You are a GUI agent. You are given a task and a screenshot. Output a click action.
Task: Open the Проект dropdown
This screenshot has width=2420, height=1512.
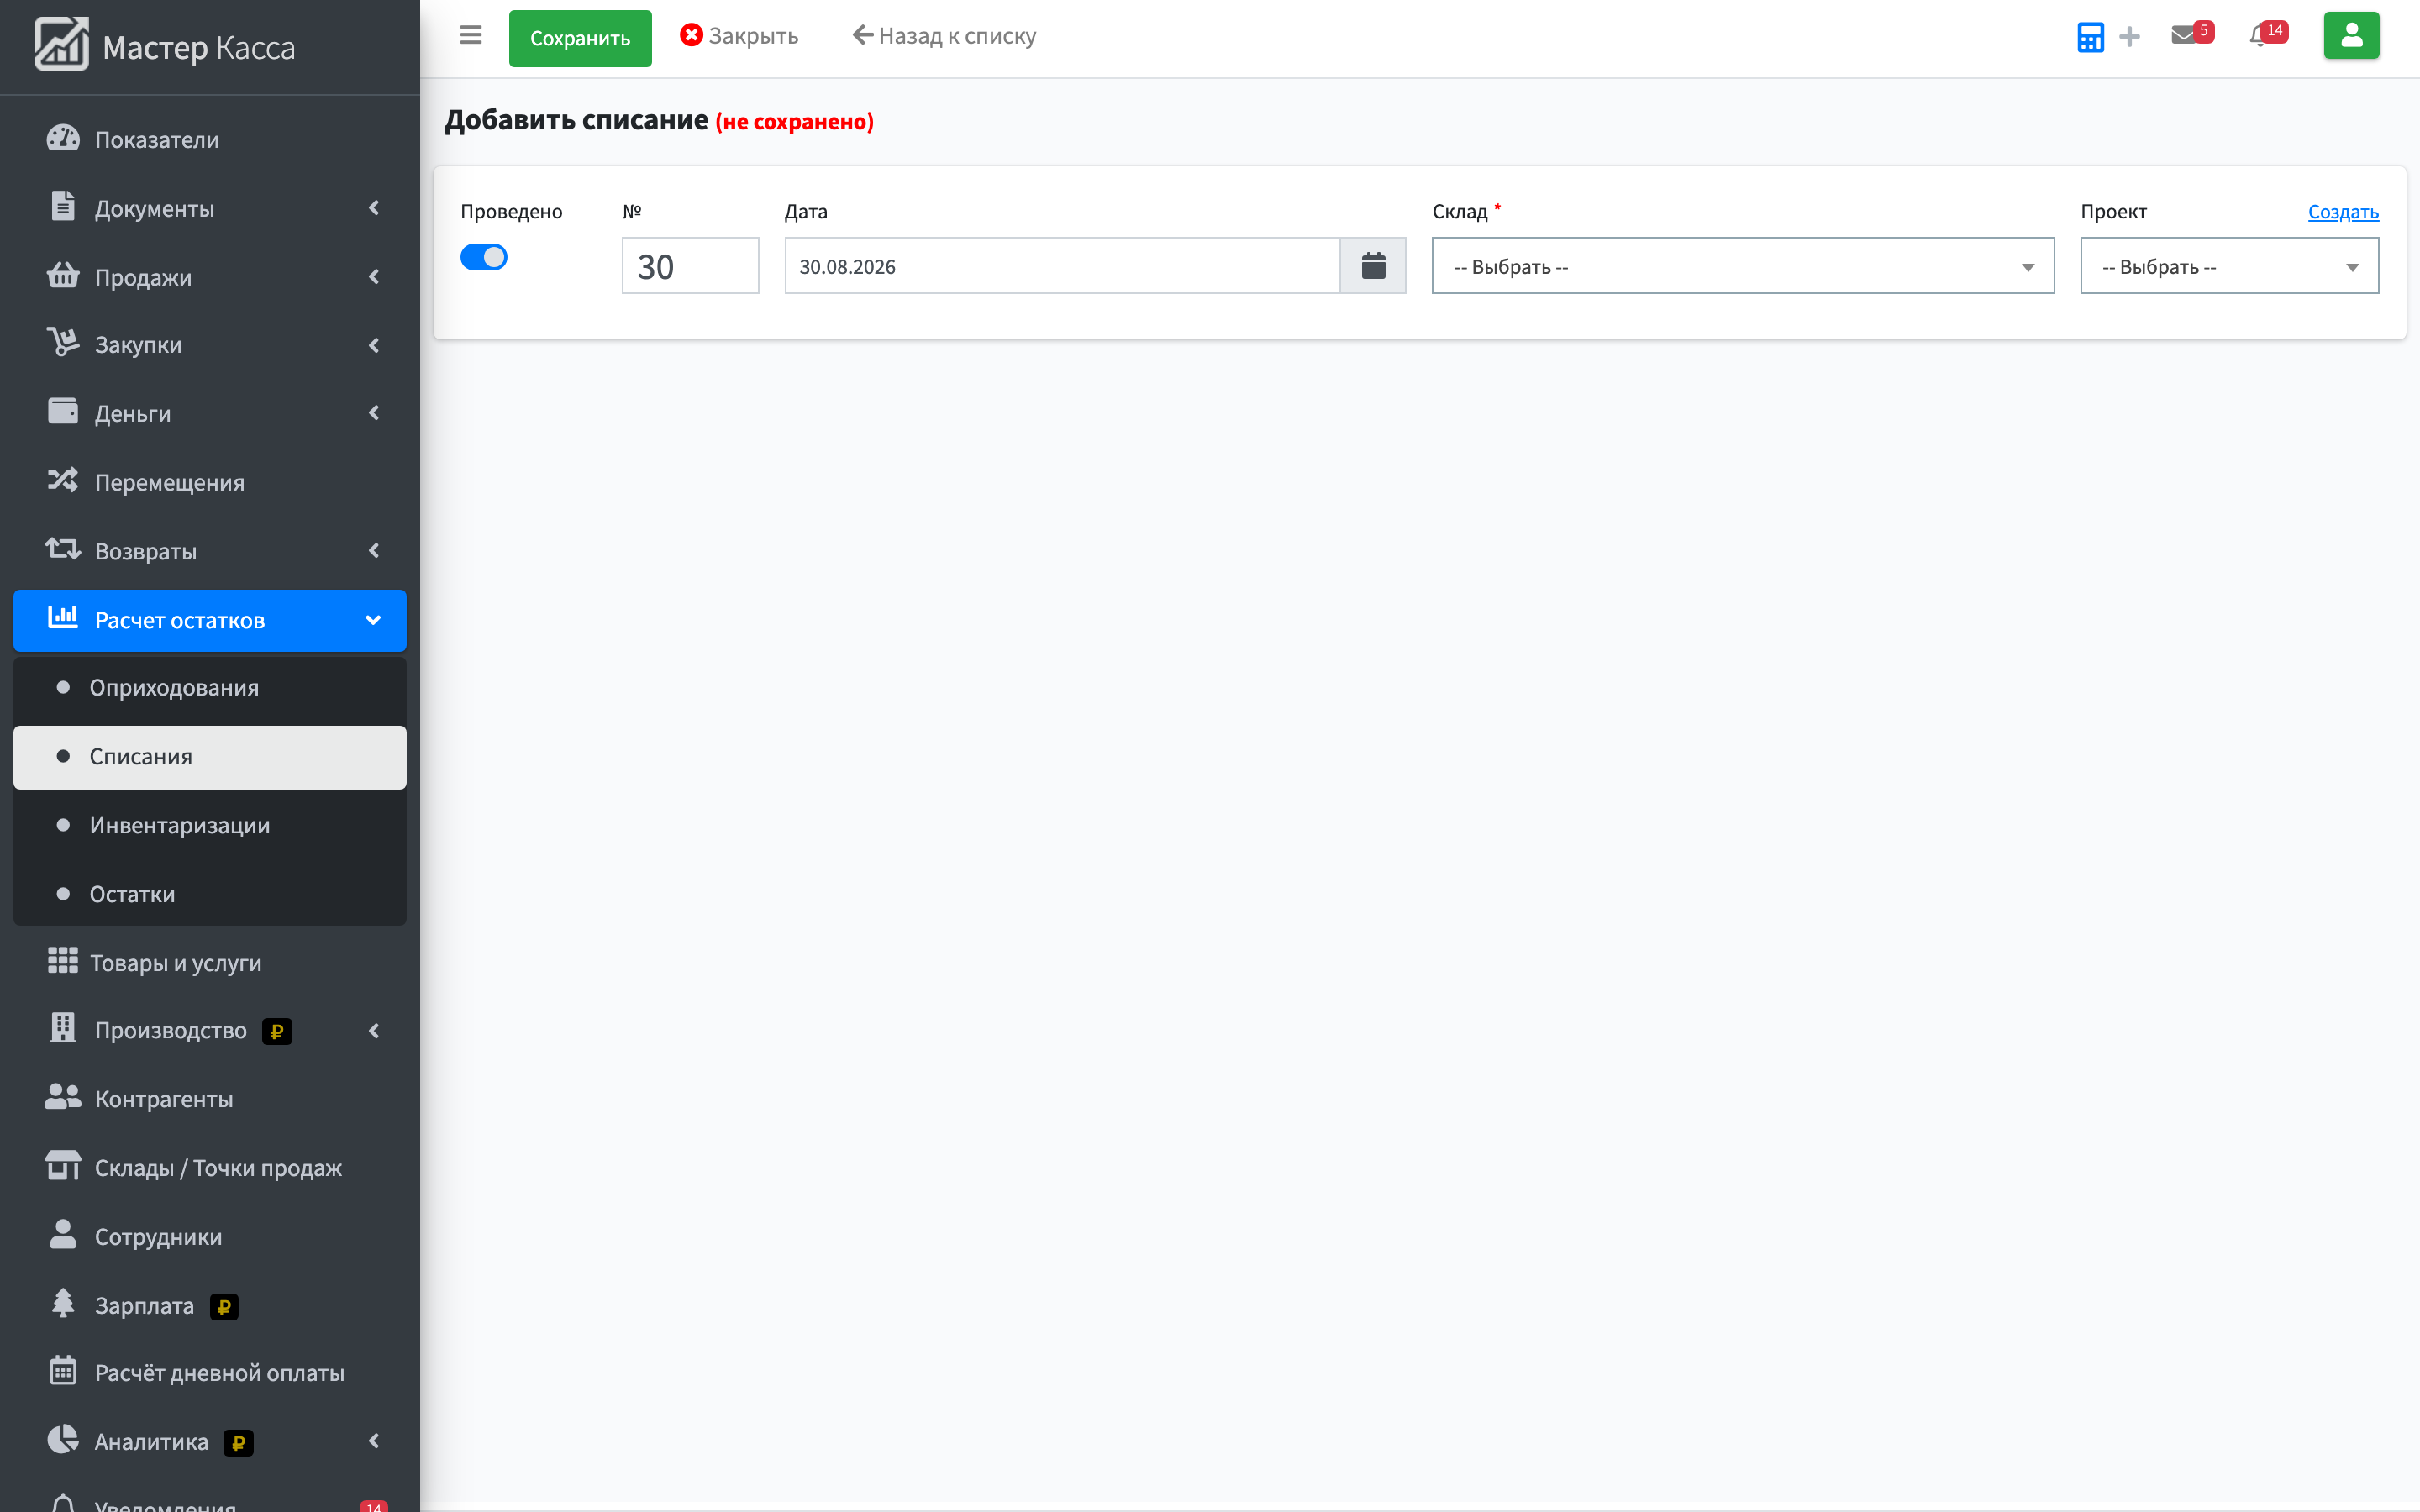pos(2229,266)
